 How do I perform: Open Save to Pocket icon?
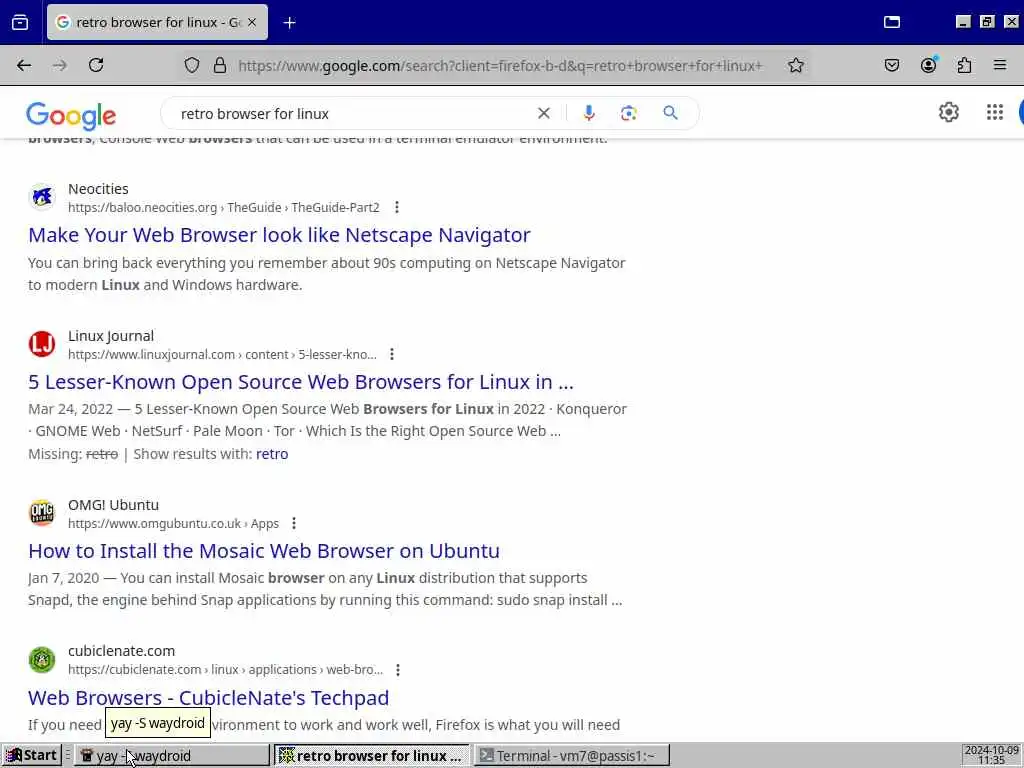pos(891,65)
